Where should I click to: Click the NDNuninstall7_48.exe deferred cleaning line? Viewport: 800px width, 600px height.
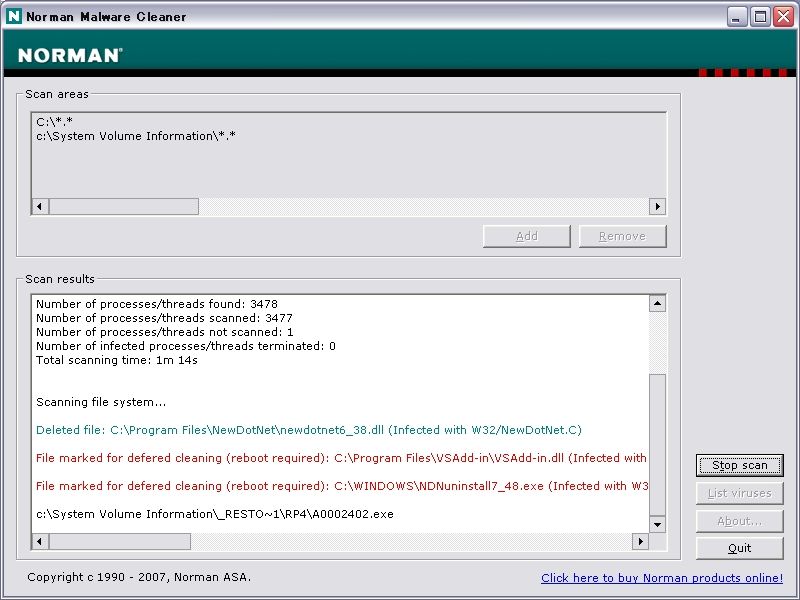click(x=340, y=486)
